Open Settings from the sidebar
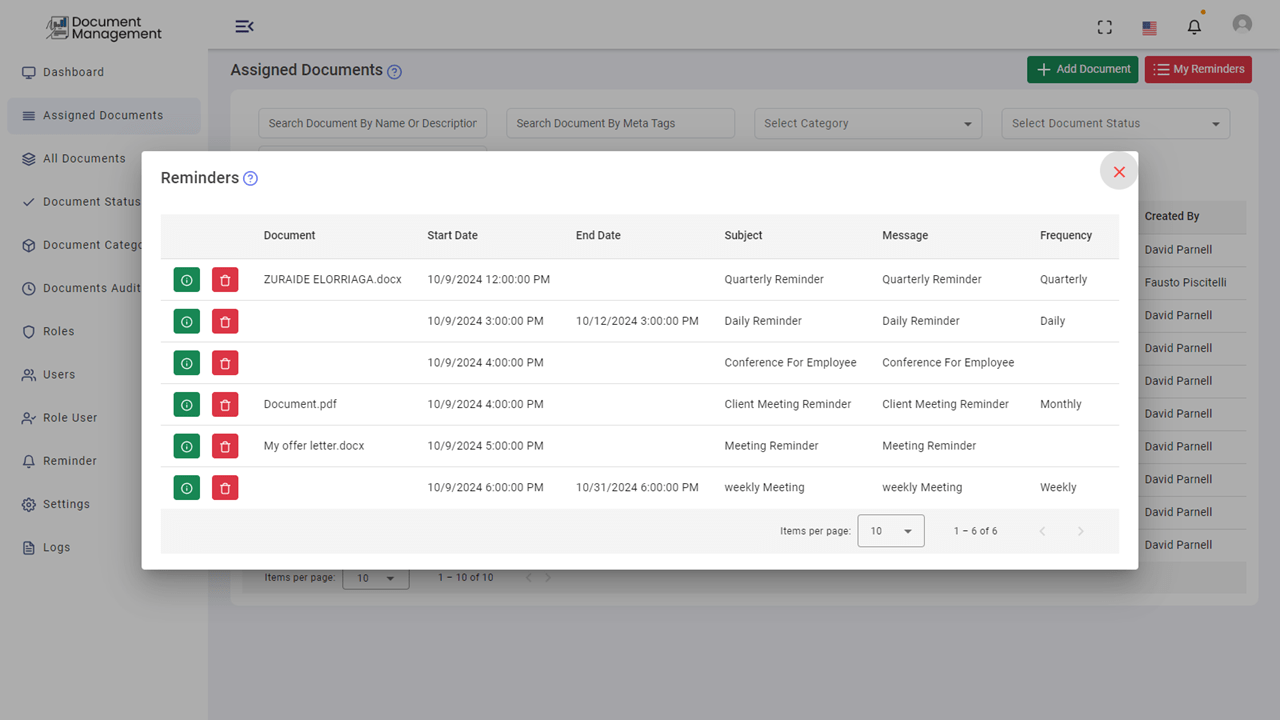This screenshot has width=1280, height=720. coord(66,504)
